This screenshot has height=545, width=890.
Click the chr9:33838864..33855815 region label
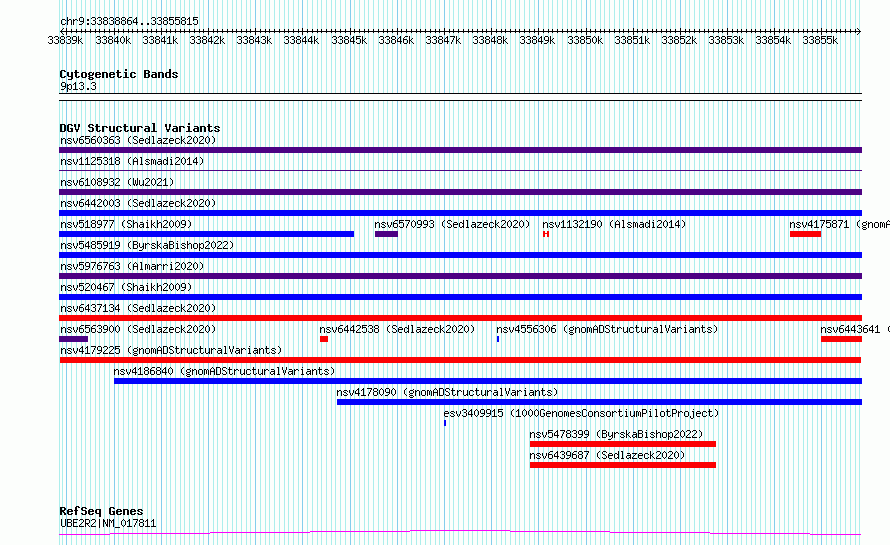click(129, 21)
